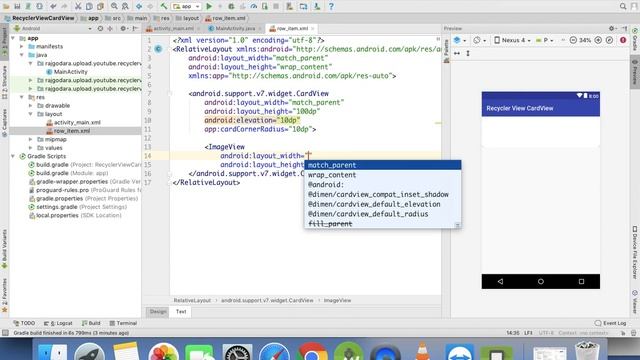The image size is (640, 360).
Task: Click the Paste icon in the toolbar
Action: (x=100, y=6)
